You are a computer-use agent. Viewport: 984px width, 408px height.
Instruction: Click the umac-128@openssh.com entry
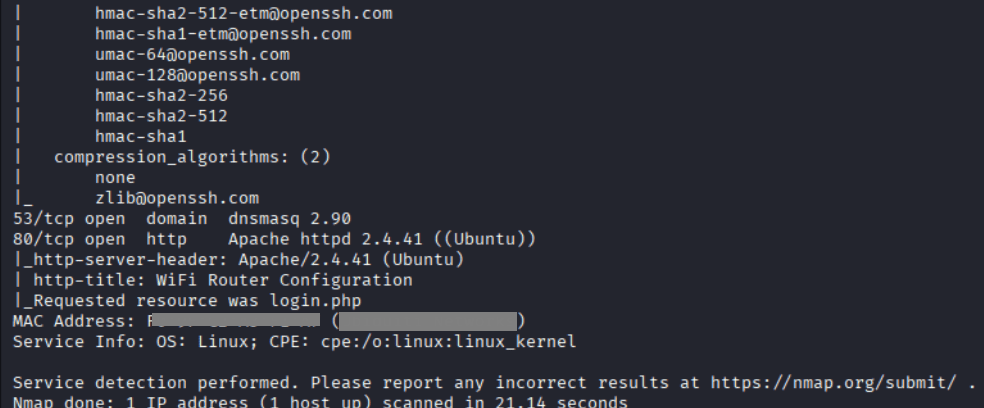197,75
